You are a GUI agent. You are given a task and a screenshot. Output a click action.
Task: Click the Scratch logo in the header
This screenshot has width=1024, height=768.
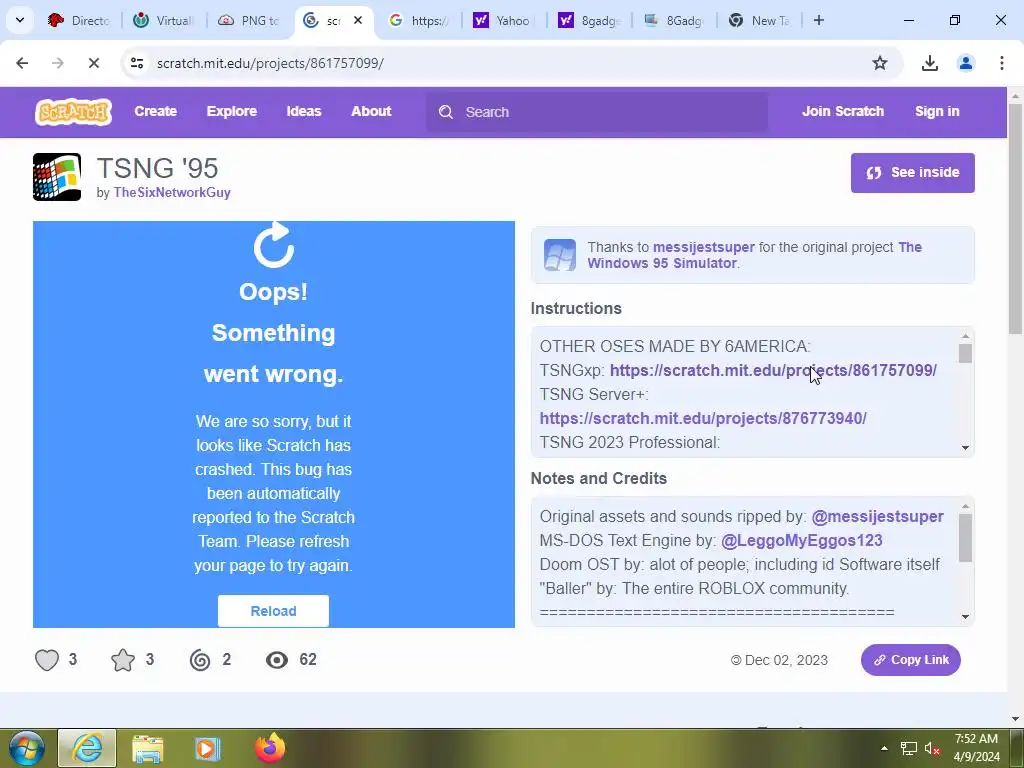[73, 112]
